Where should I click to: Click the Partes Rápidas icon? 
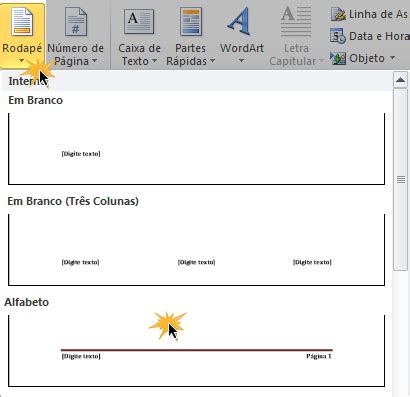[191, 22]
